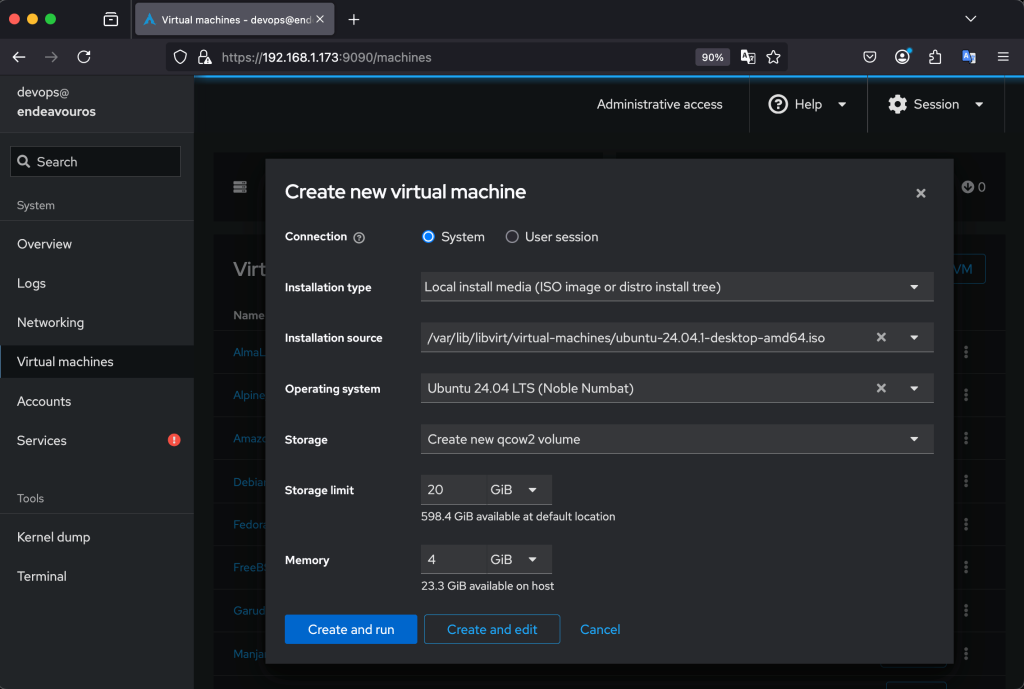Open the Firefox application menu
Viewport: 1024px width, 689px height.
click(x=1002, y=57)
